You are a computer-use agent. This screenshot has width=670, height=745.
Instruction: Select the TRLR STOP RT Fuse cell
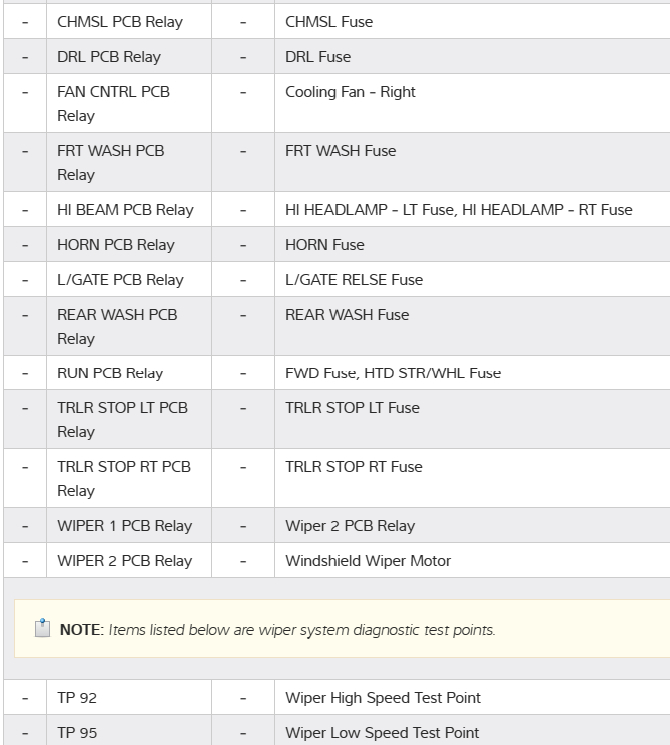coord(354,467)
